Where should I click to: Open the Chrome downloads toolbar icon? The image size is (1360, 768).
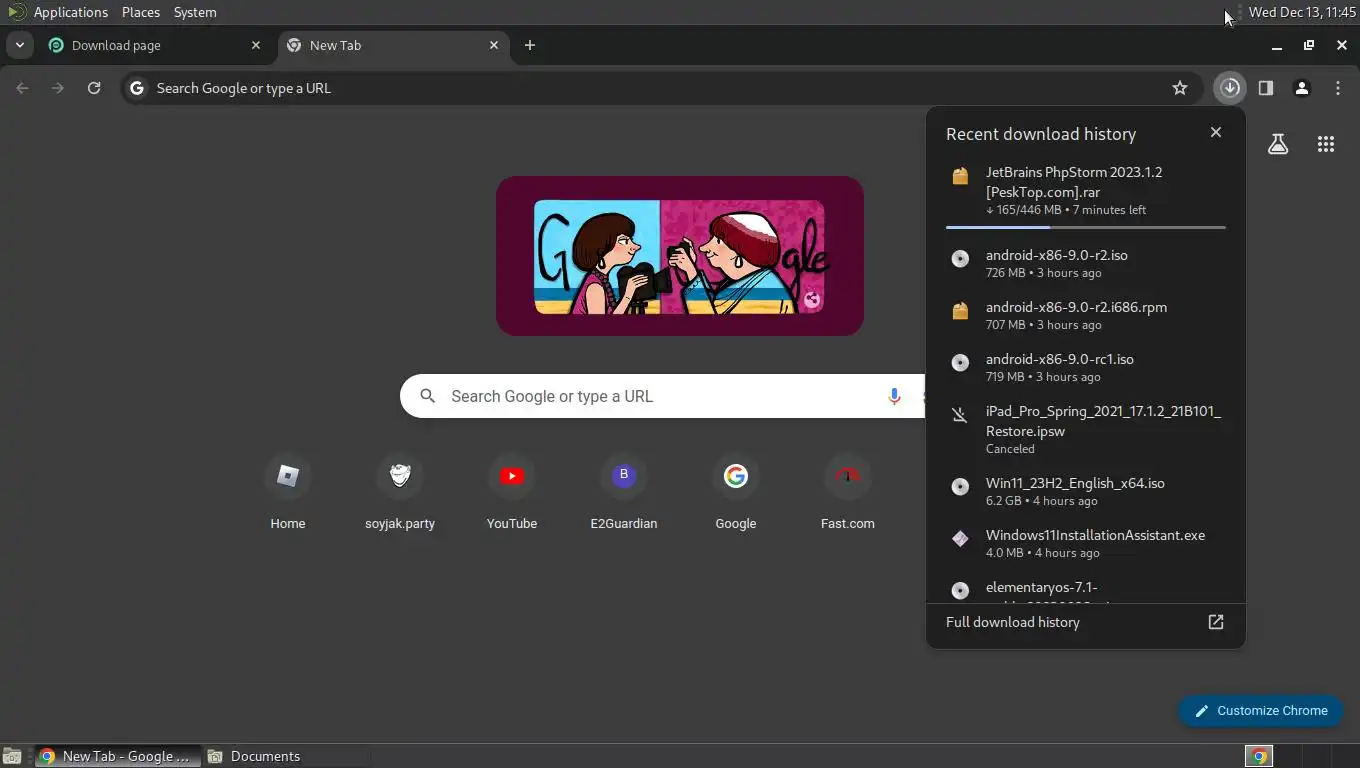pos(1230,88)
